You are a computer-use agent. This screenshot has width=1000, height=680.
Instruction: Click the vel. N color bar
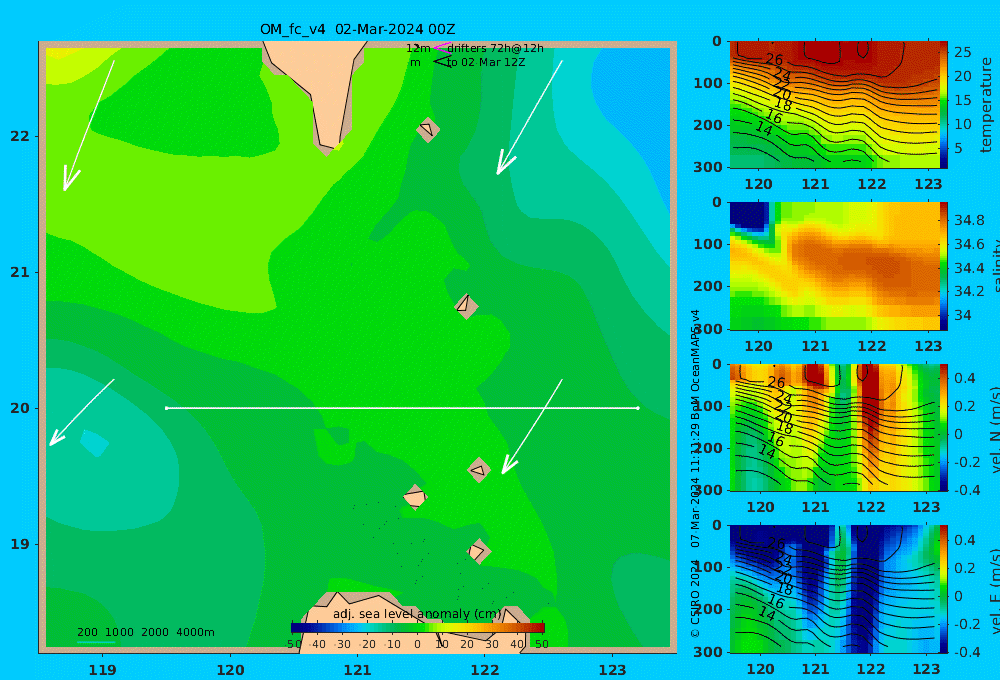[x=944, y=427]
